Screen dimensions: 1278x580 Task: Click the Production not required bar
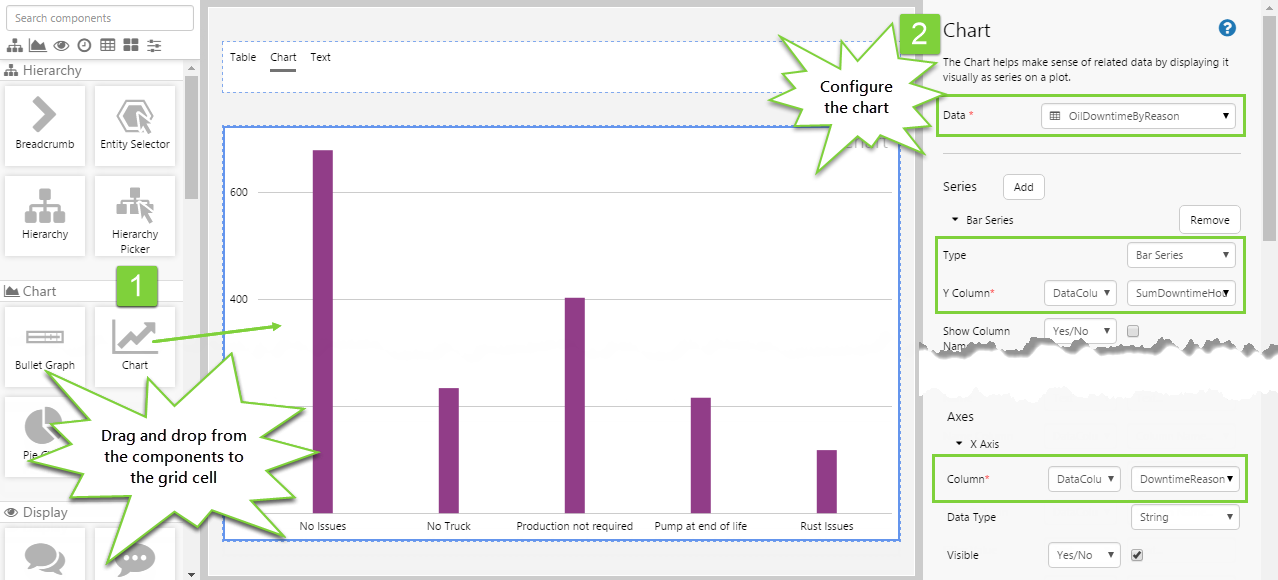575,406
